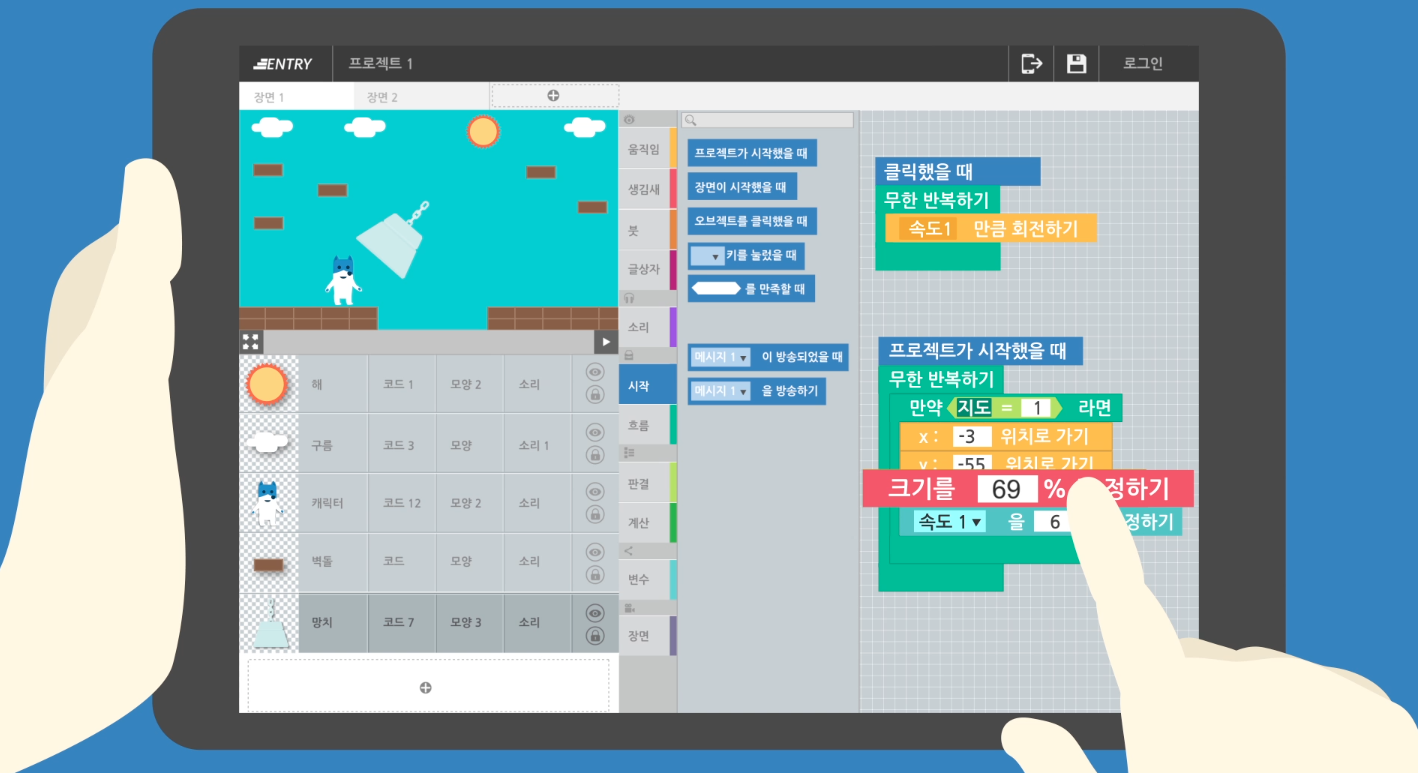Toggle the eye visibility icon for 해

pos(595,372)
